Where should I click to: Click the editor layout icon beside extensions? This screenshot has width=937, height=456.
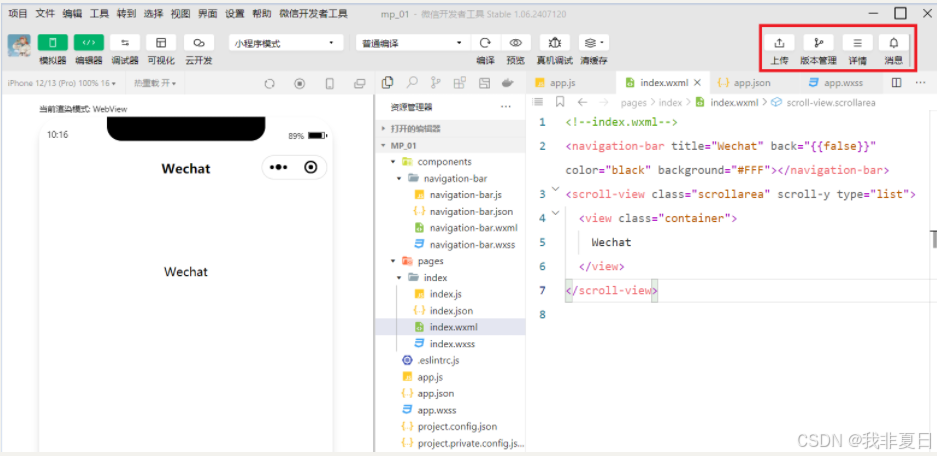(x=485, y=83)
